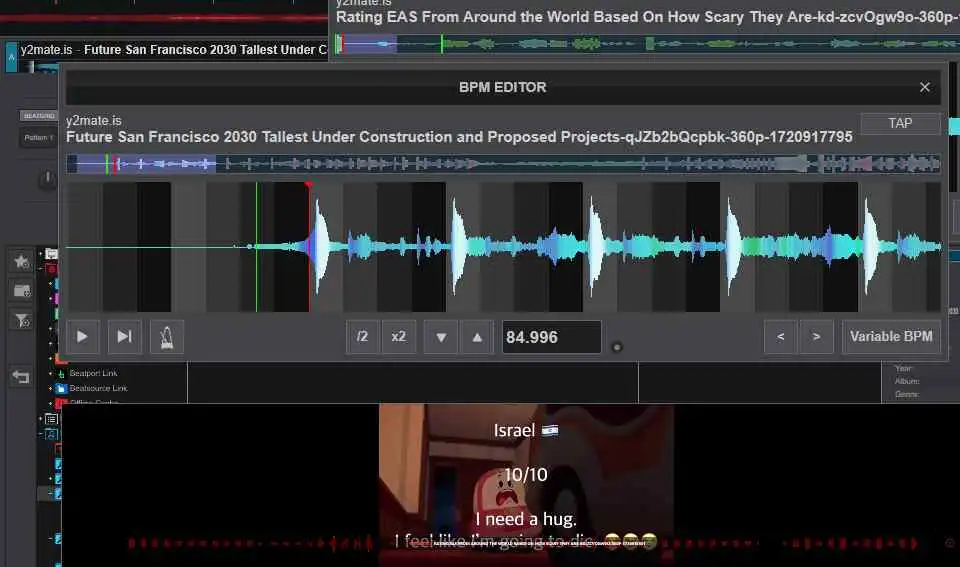Open the Pattern 1 dropdown on deck A
The image size is (960, 567).
(x=39, y=138)
